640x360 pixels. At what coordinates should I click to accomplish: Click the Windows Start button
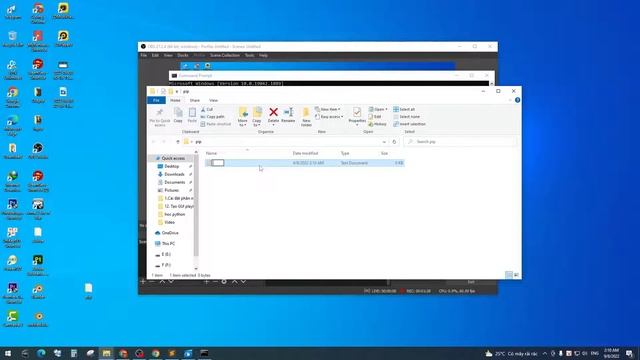coord(8,353)
